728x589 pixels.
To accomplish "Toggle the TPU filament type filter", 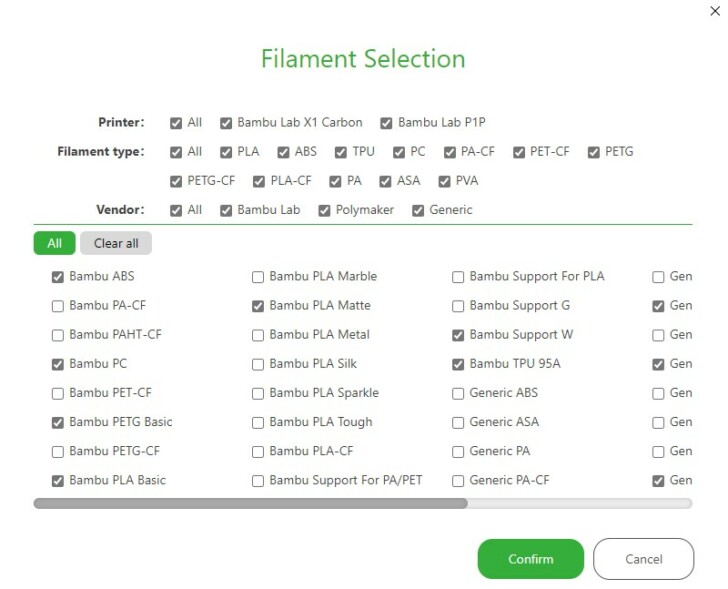I will point(341,152).
